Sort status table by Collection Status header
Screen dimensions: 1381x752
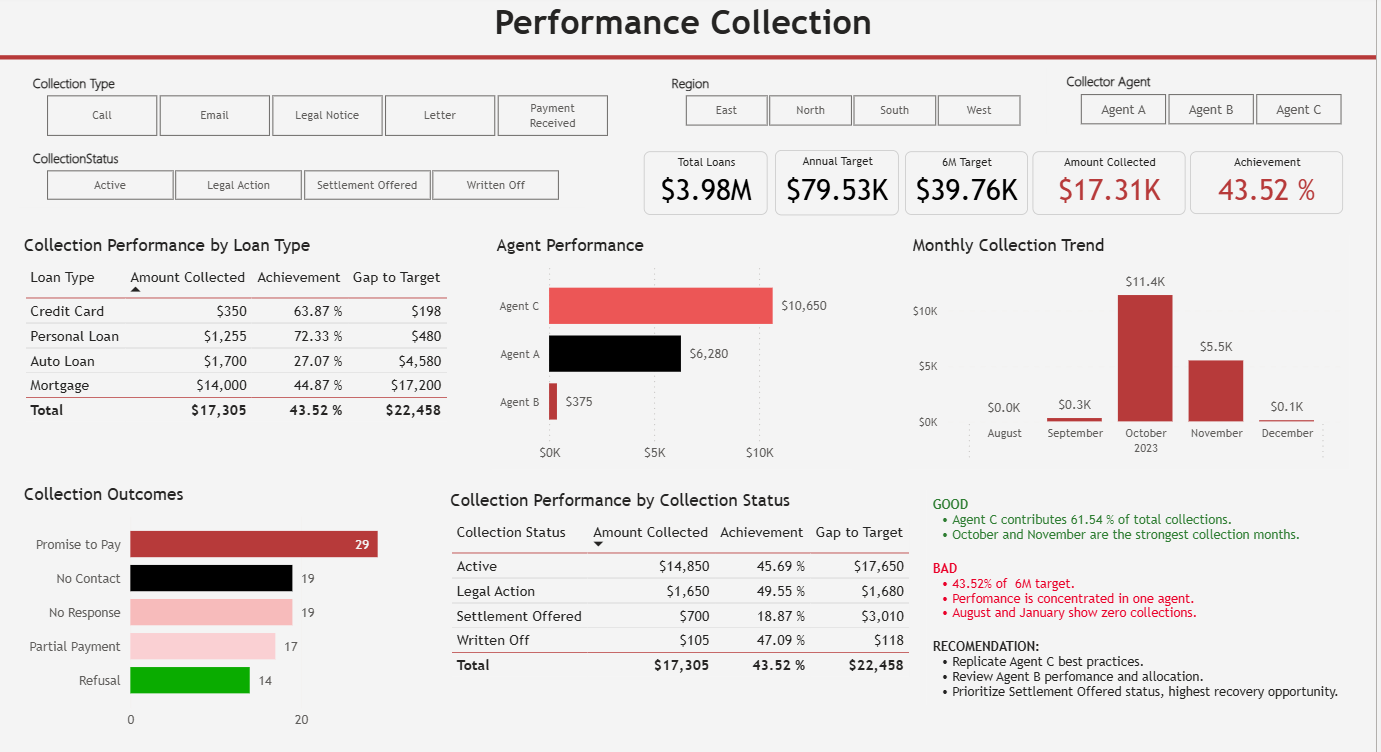click(x=511, y=532)
